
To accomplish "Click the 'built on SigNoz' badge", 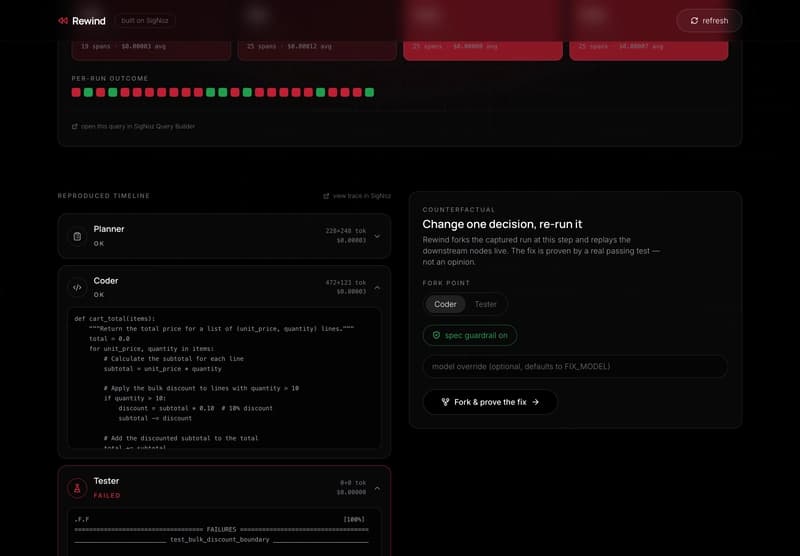I will click(145, 21).
